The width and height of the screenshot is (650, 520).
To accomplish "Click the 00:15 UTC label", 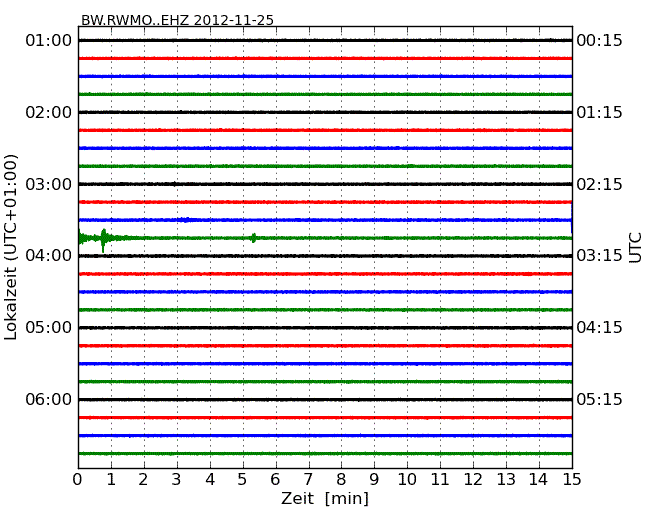I will [x=599, y=41].
